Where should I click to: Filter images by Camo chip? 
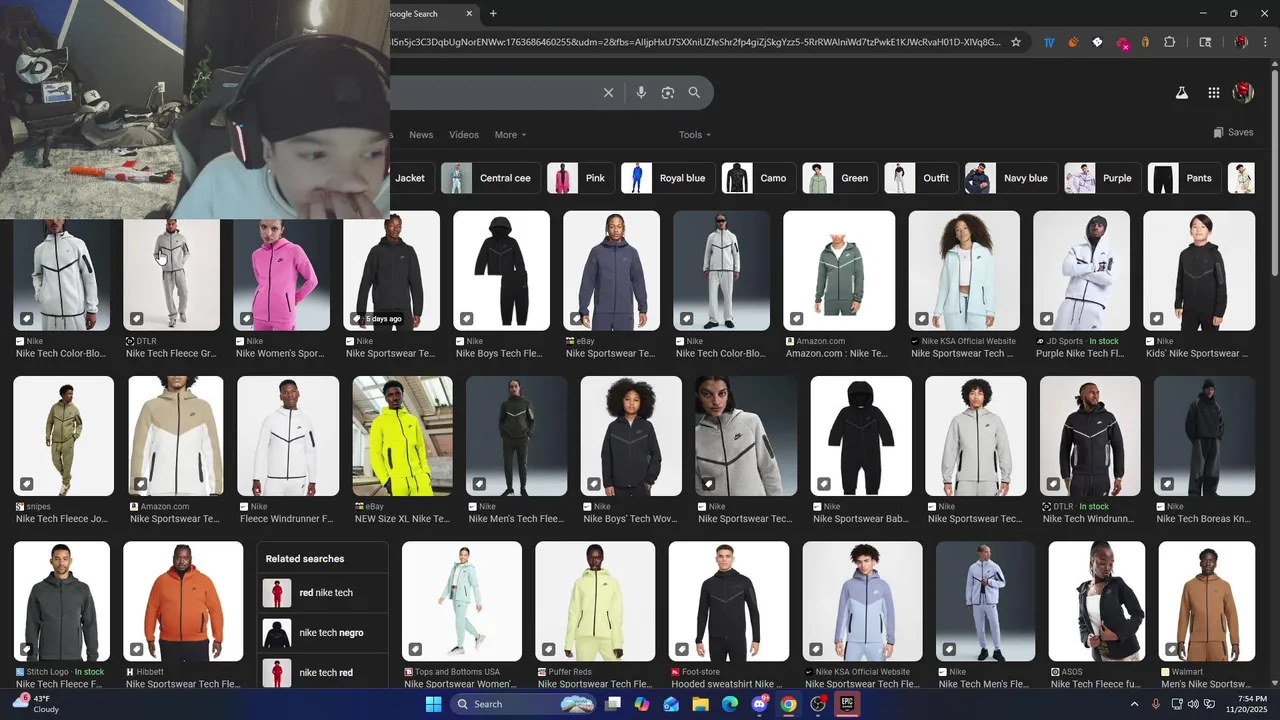759,178
